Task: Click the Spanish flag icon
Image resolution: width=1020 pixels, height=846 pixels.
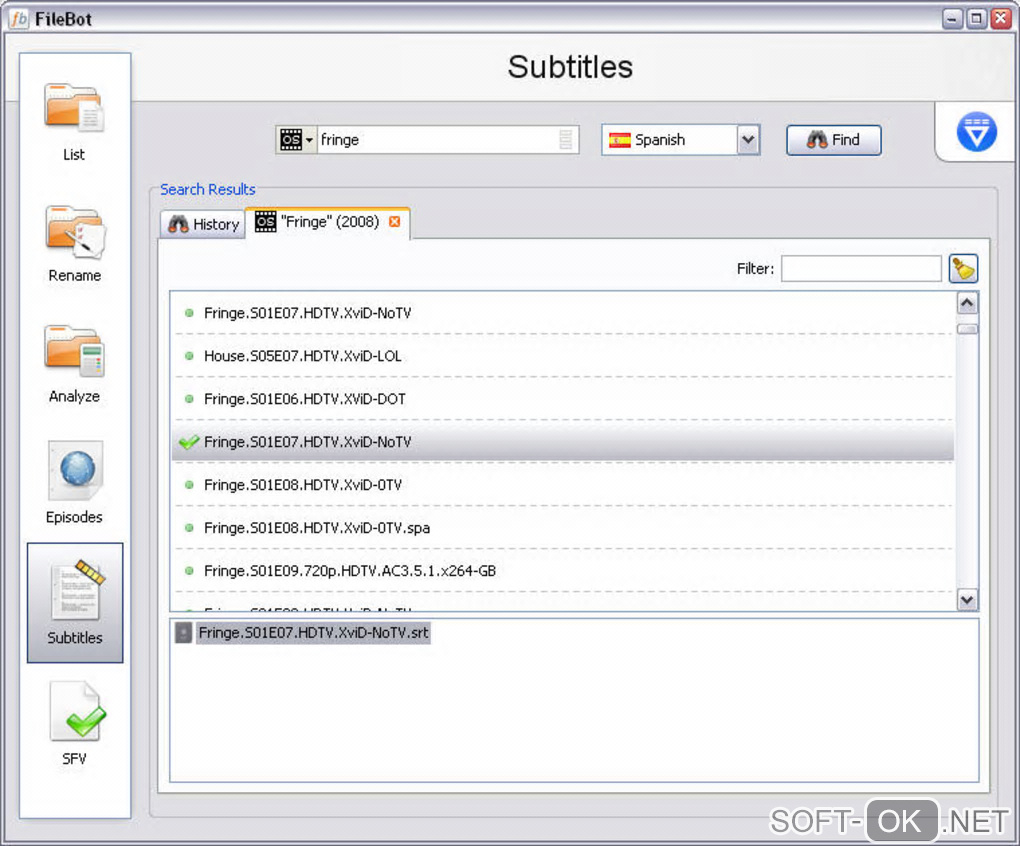Action: click(x=619, y=140)
